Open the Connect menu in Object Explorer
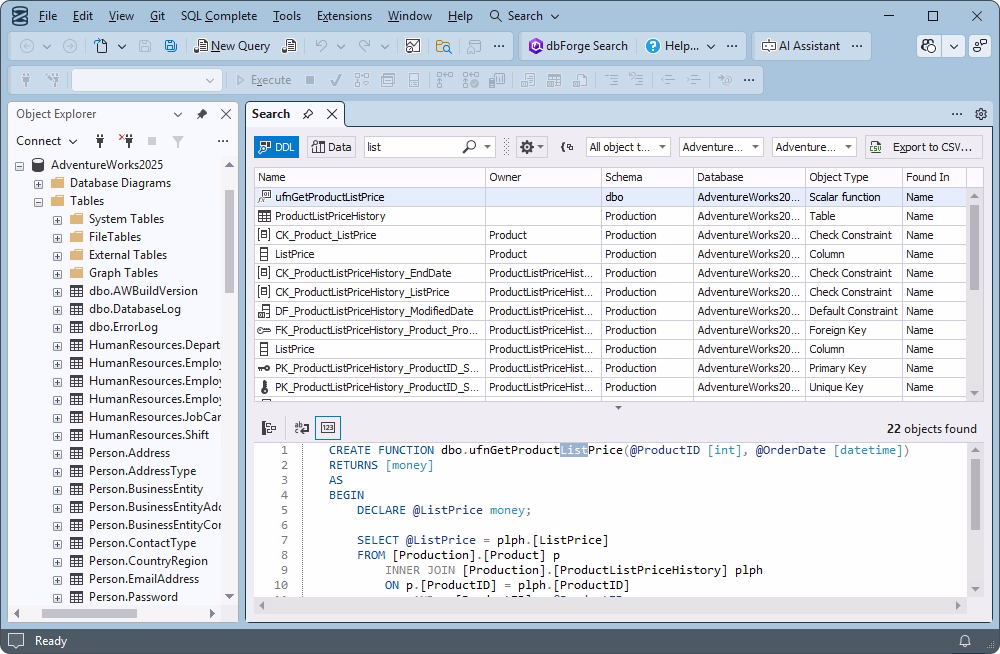The image size is (1000, 654). click(46, 140)
